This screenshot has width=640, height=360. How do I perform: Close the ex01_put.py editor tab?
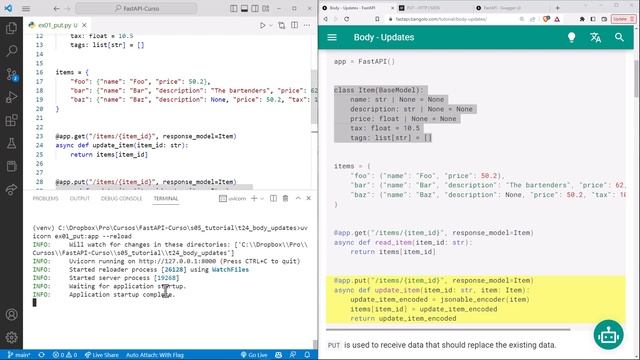[x=84, y=25]
